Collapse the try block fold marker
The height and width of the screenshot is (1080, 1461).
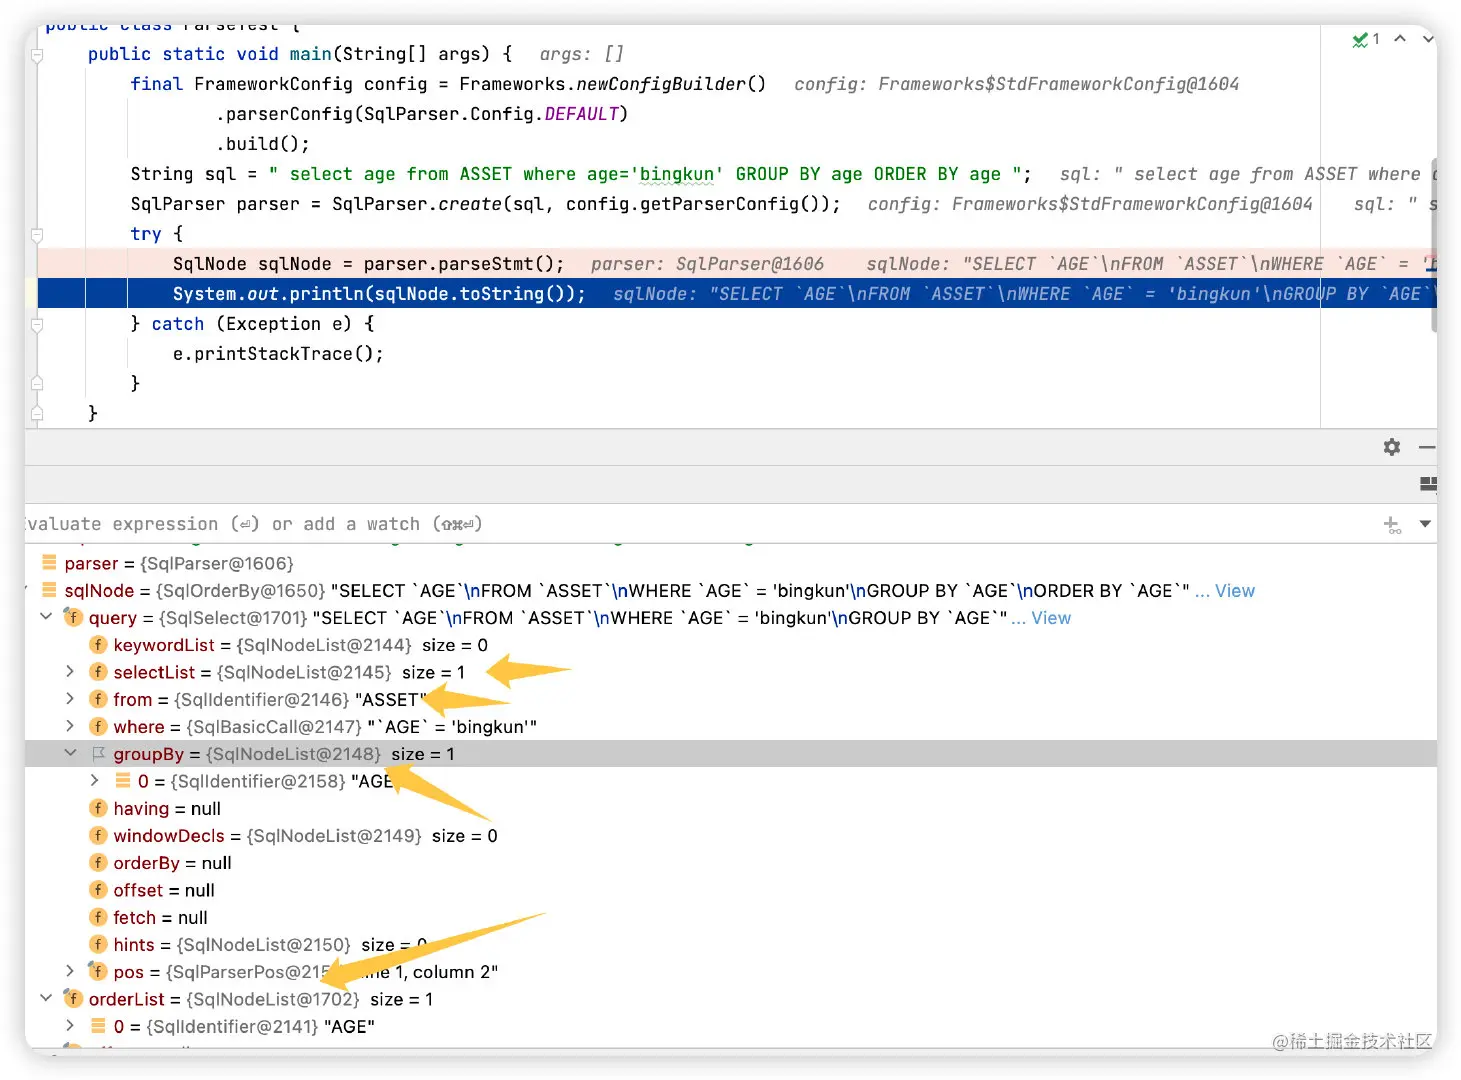[x=37, y=235]
